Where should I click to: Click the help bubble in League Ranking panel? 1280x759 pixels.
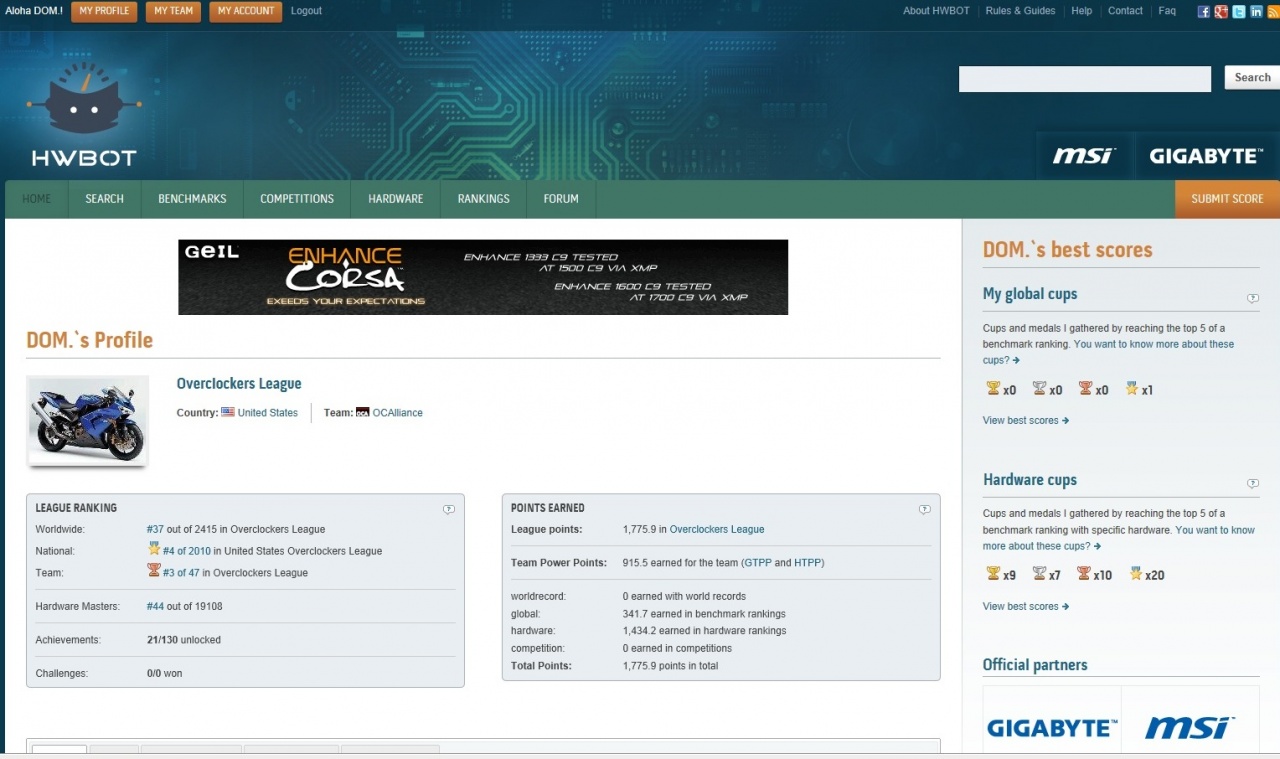tap(449, 509)
